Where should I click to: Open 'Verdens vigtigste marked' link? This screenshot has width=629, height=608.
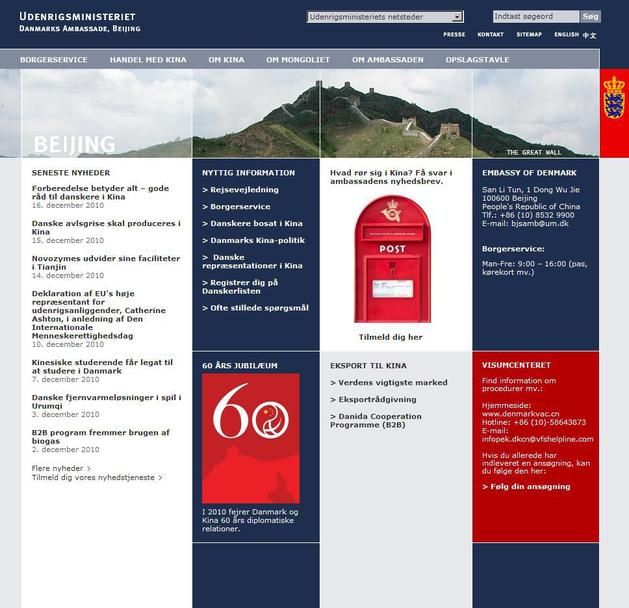pyautogui.click(x=389, y=383)
